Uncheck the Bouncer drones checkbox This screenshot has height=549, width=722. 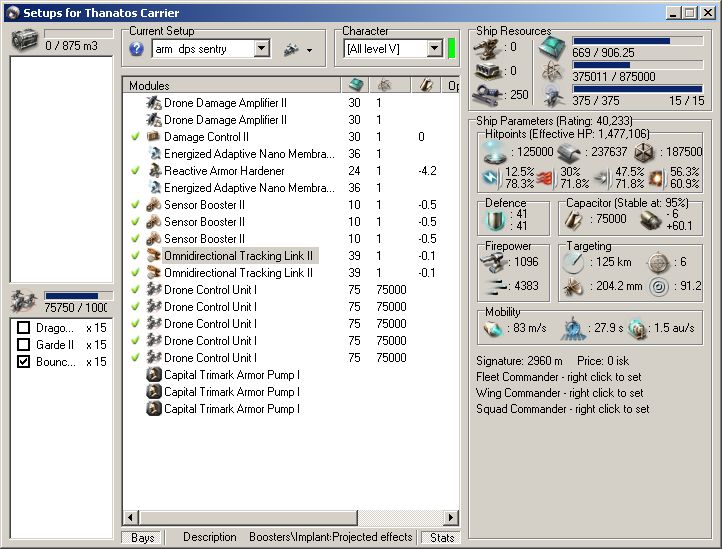(23, 362)
